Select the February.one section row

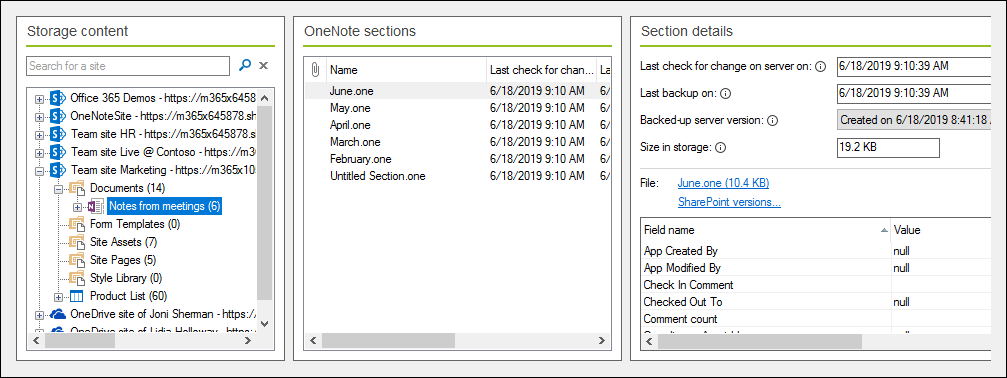[x=458, y=159]
